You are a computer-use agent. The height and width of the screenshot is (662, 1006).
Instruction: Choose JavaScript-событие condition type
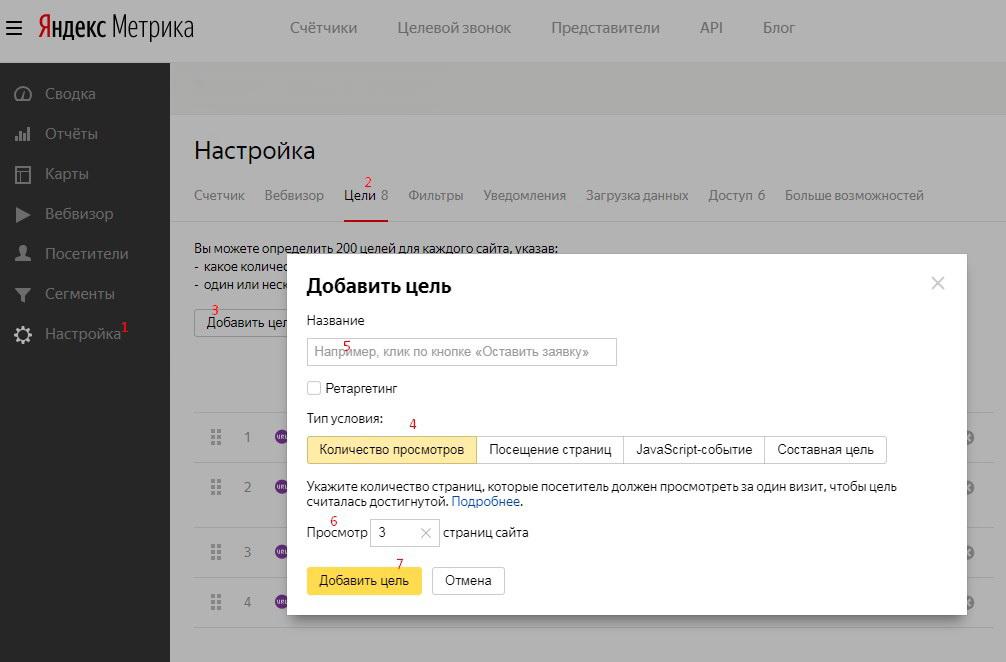694,450
